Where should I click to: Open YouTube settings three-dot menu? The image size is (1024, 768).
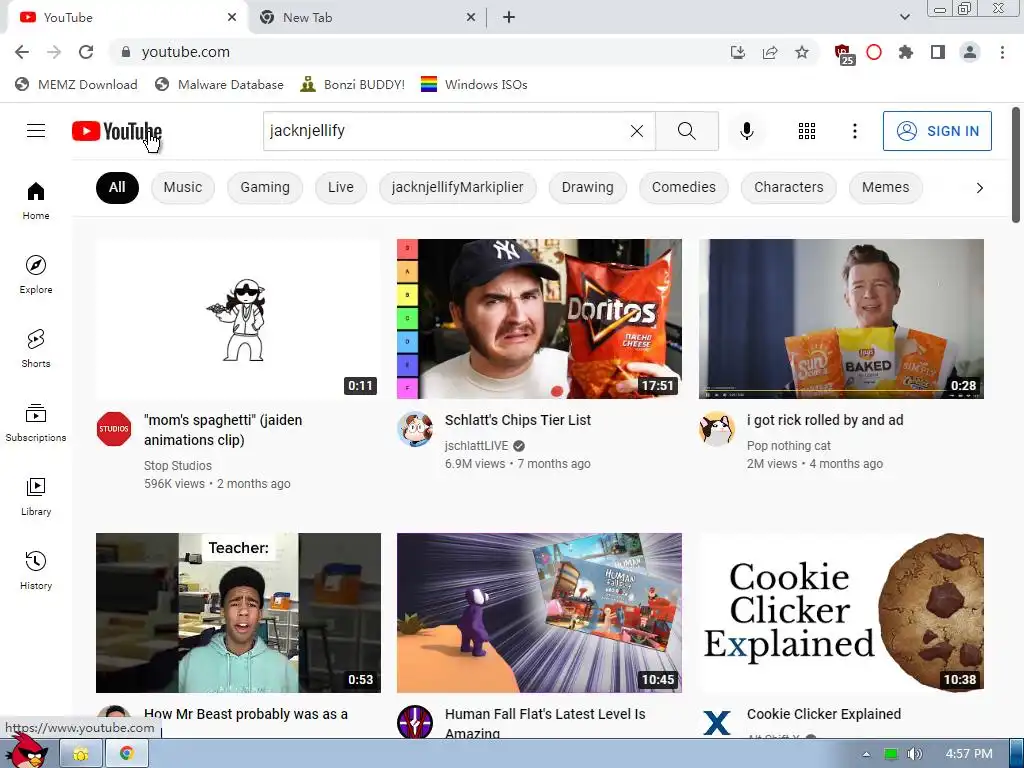854,131
